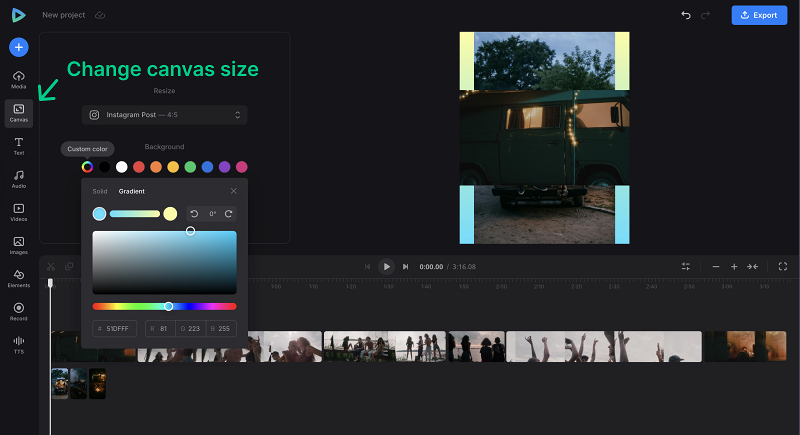This screenshot has width=800, height=435.
Task: Click the 0:00.00 current time display
Action: 431,267
